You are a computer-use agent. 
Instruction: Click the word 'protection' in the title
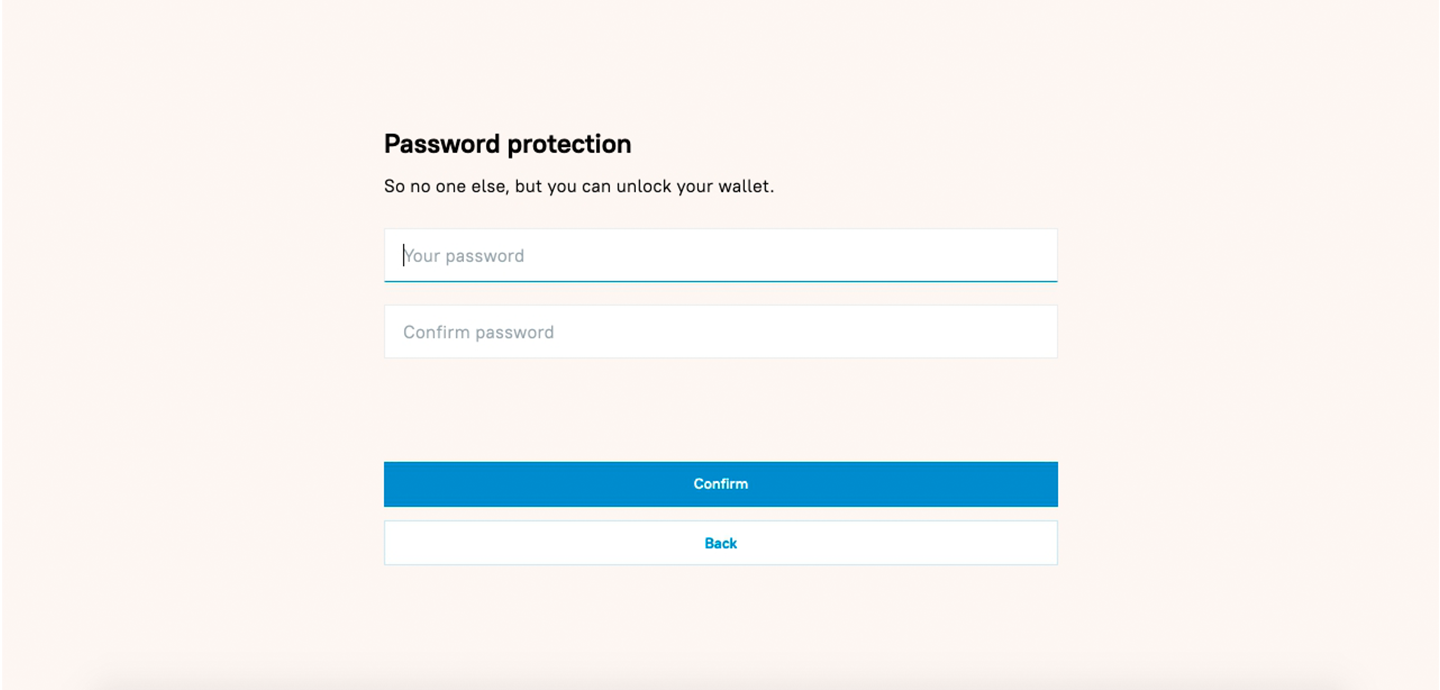coord(569,145)
